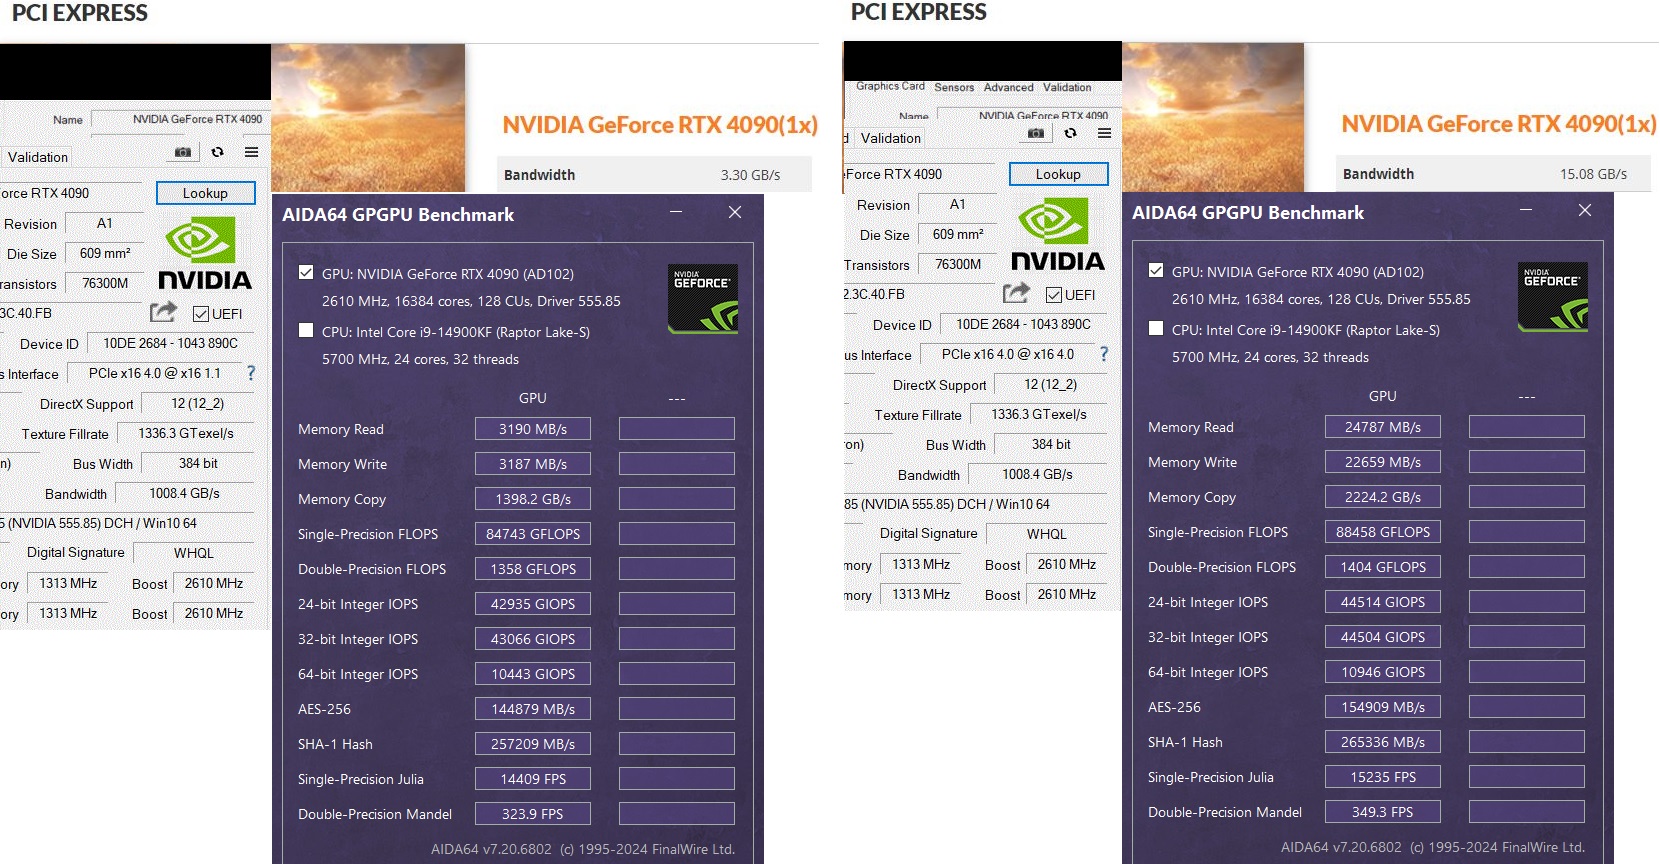
Task: Click the Bus Interface field 'PCIe x16 4.0 @ x16 1.1'
Action: point(154,373)
